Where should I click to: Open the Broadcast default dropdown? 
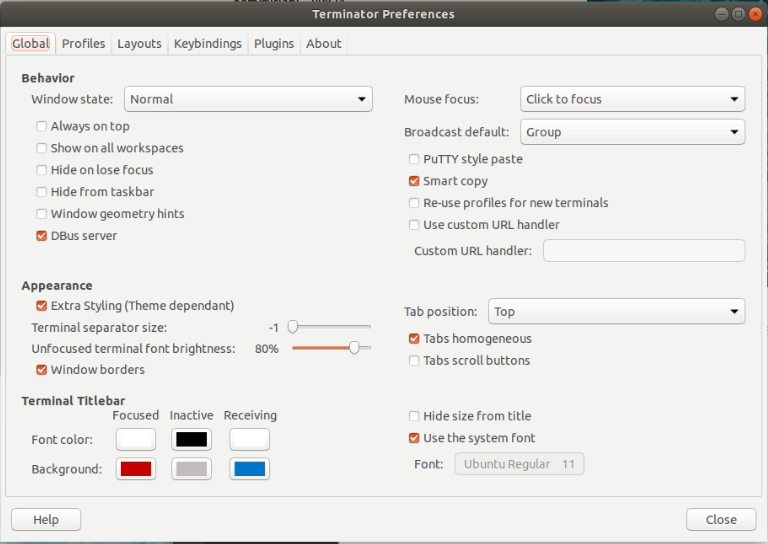tap(632, 132)
